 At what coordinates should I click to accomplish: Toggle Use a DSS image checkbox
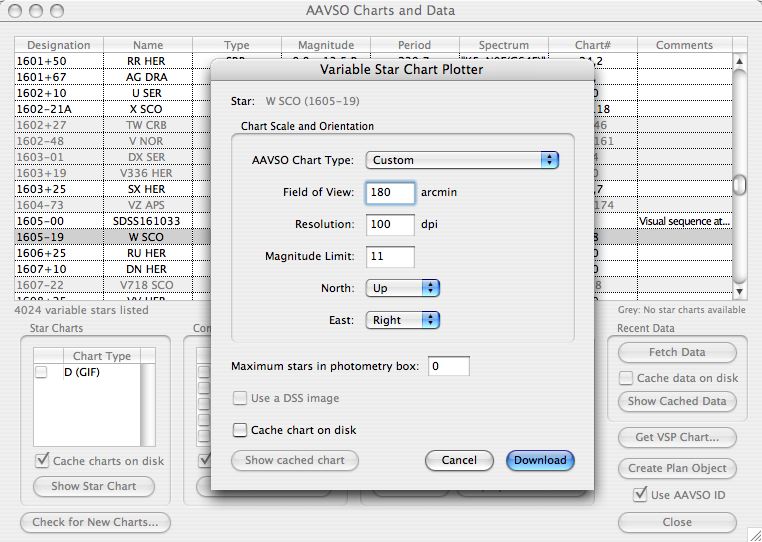240,398
